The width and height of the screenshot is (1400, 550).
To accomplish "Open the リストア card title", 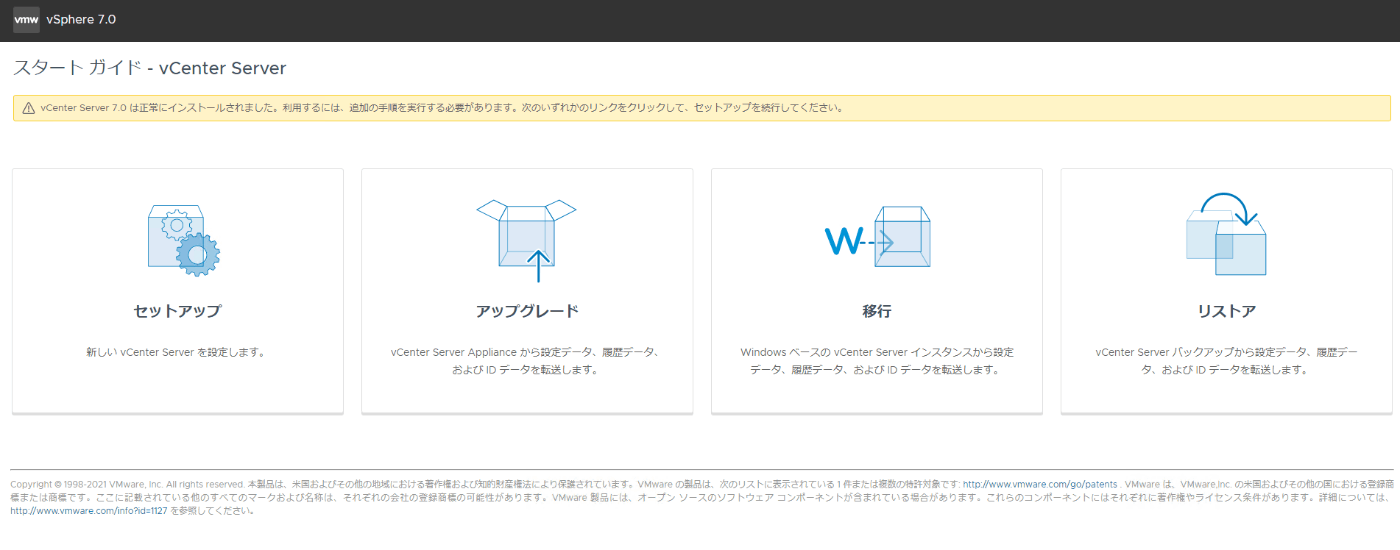I will [1226, 311].
